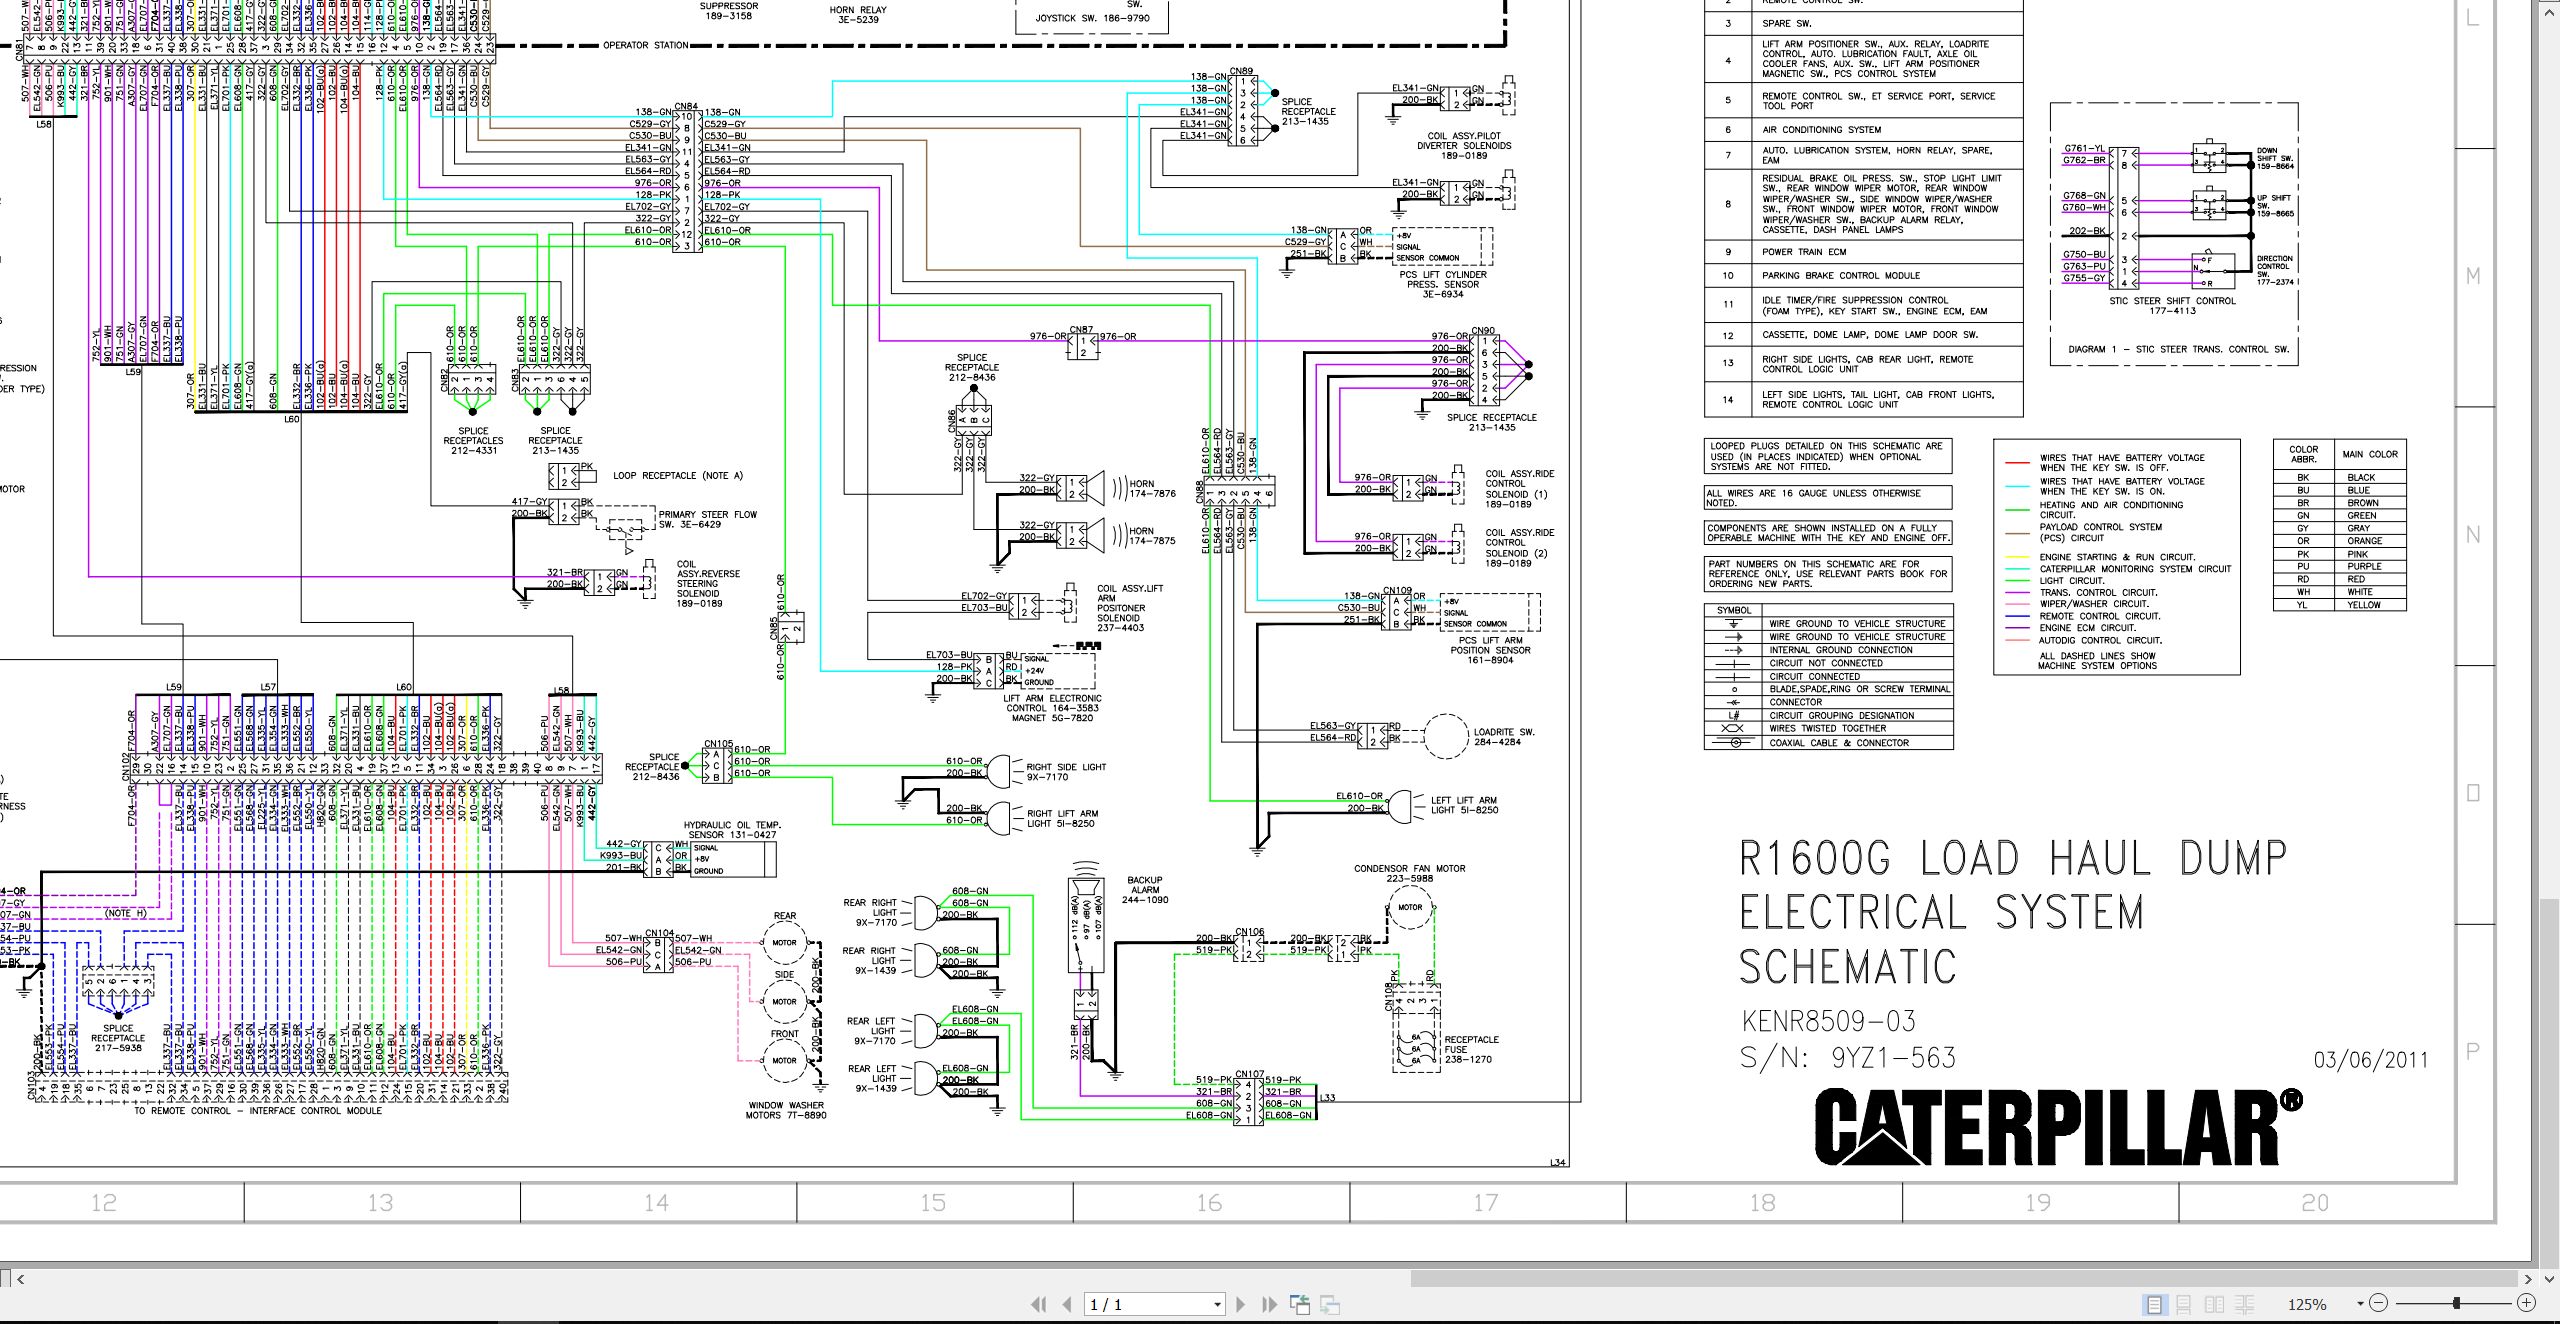Click the TO REMOTE CONTROL INTERFACE label

point(257,1111)
